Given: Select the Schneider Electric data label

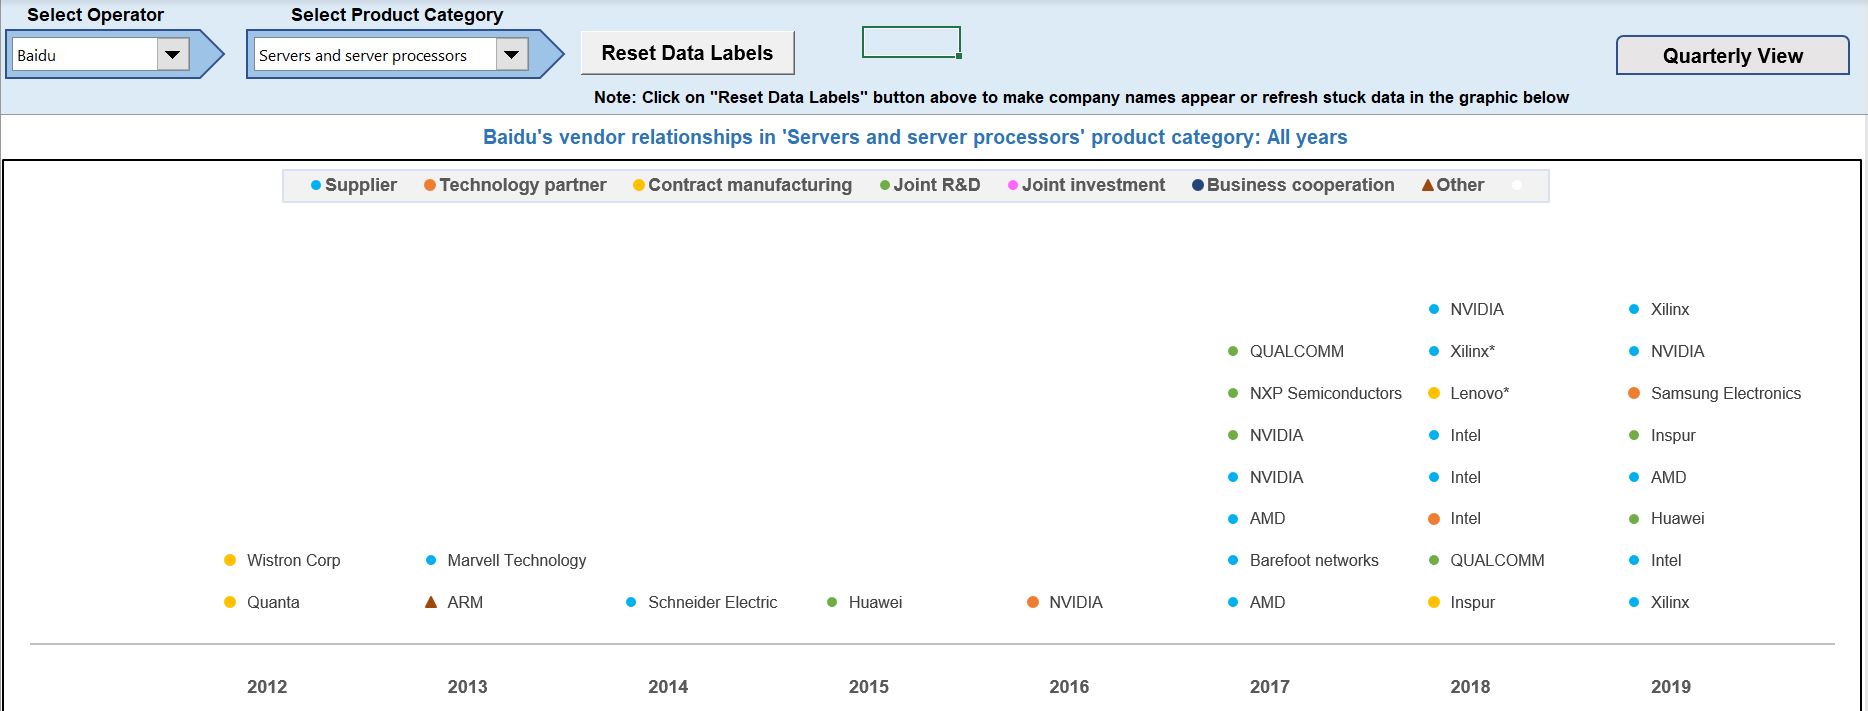Looking at the screenshot, I should point(712,602).
